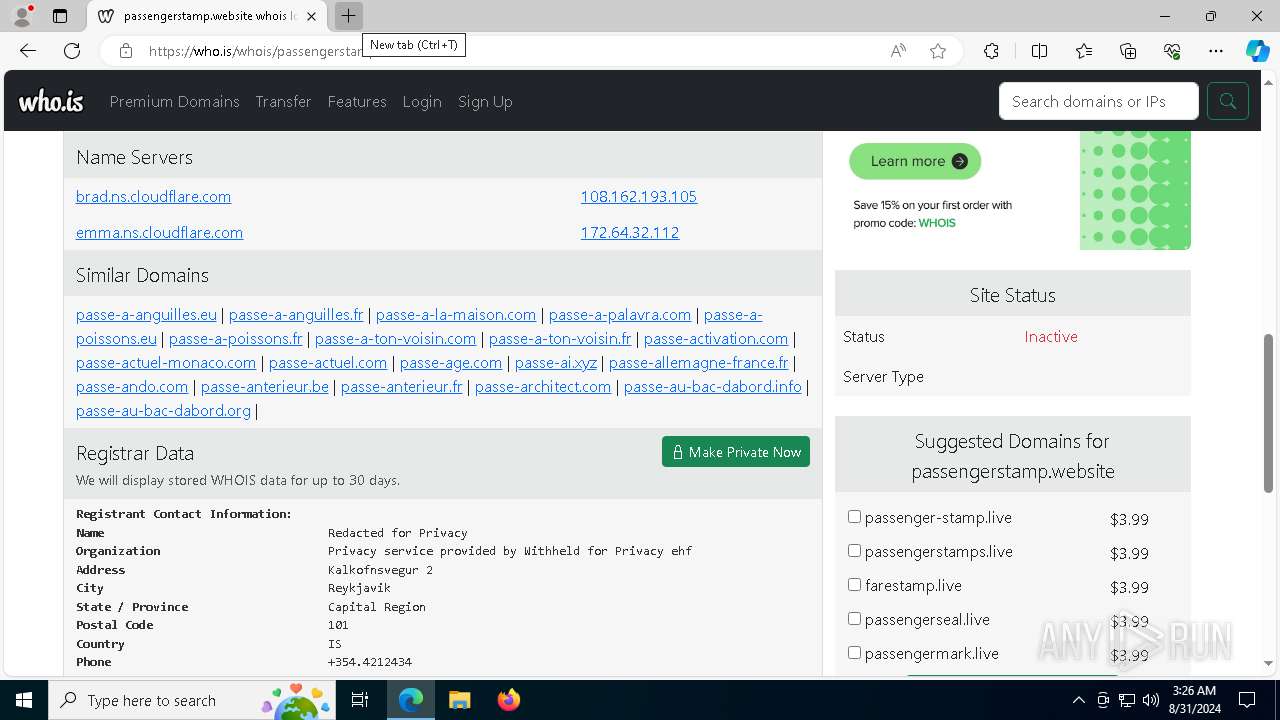Open the Login nav item
This screenshot has height=720, width=1280.
[422, 101]
